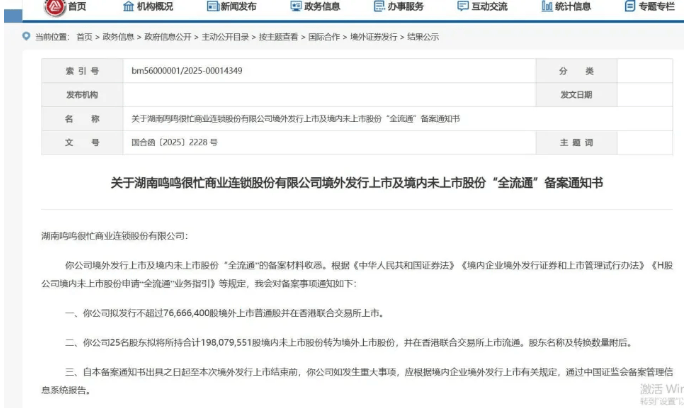686x408 pixels.
Task: Open the 首页 item in top navigation
Action: [76, 7]
